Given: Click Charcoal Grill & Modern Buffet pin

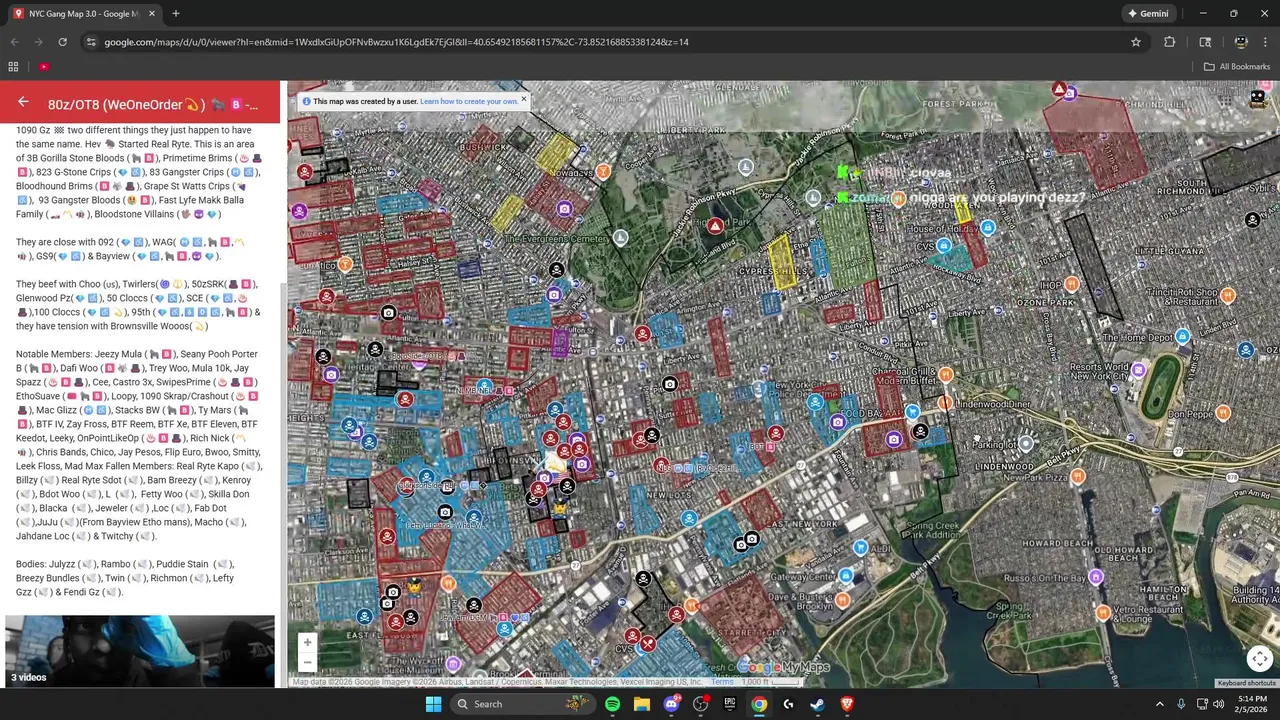Looking at the screenshot, I should click(x=945, y=375).
